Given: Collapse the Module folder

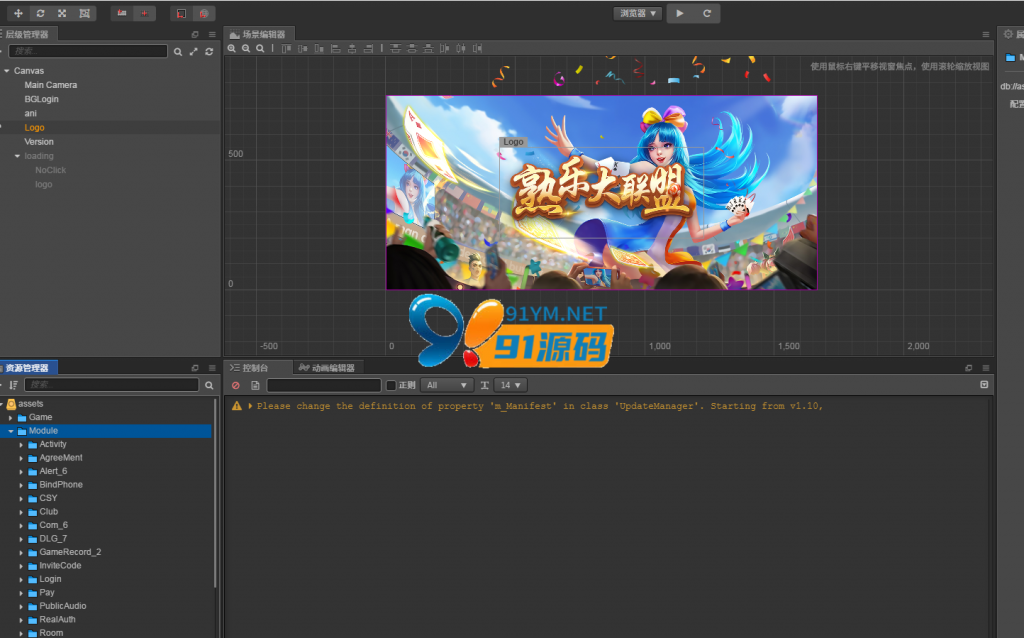Looking at the screenshot, I should pos(10,431).
